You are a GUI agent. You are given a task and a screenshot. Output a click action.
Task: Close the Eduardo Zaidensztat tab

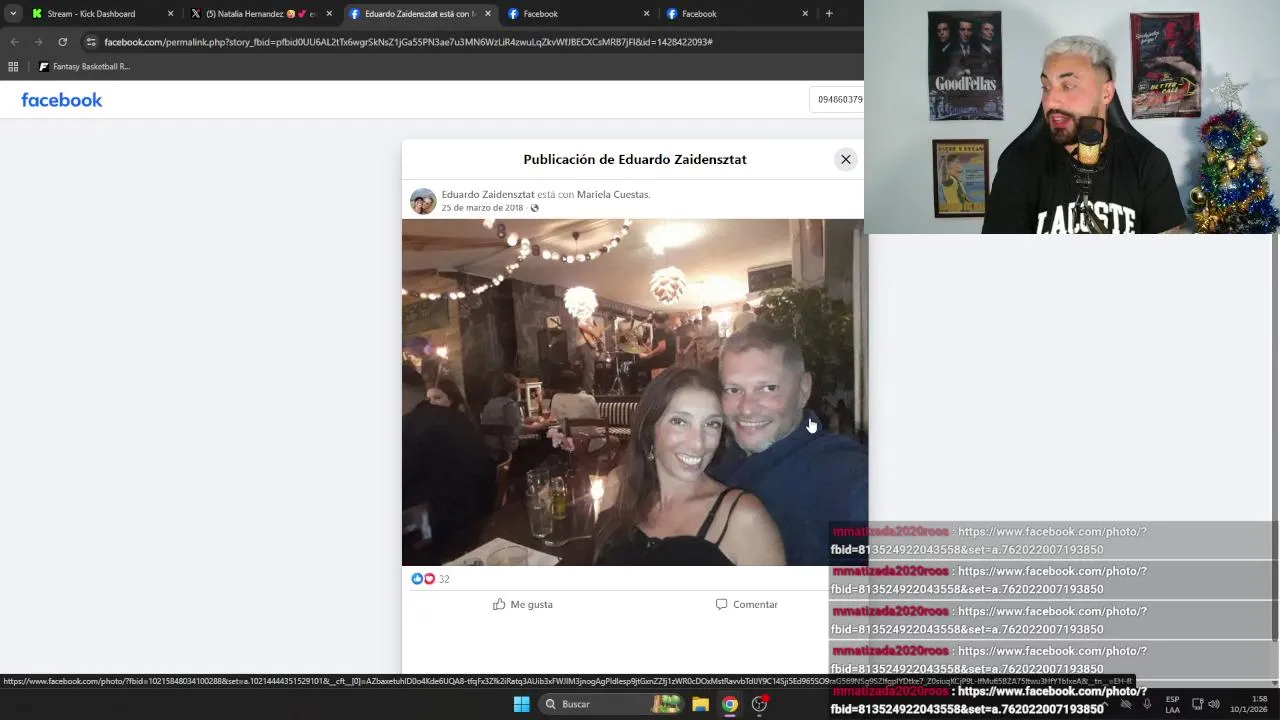tap(488, 14)
